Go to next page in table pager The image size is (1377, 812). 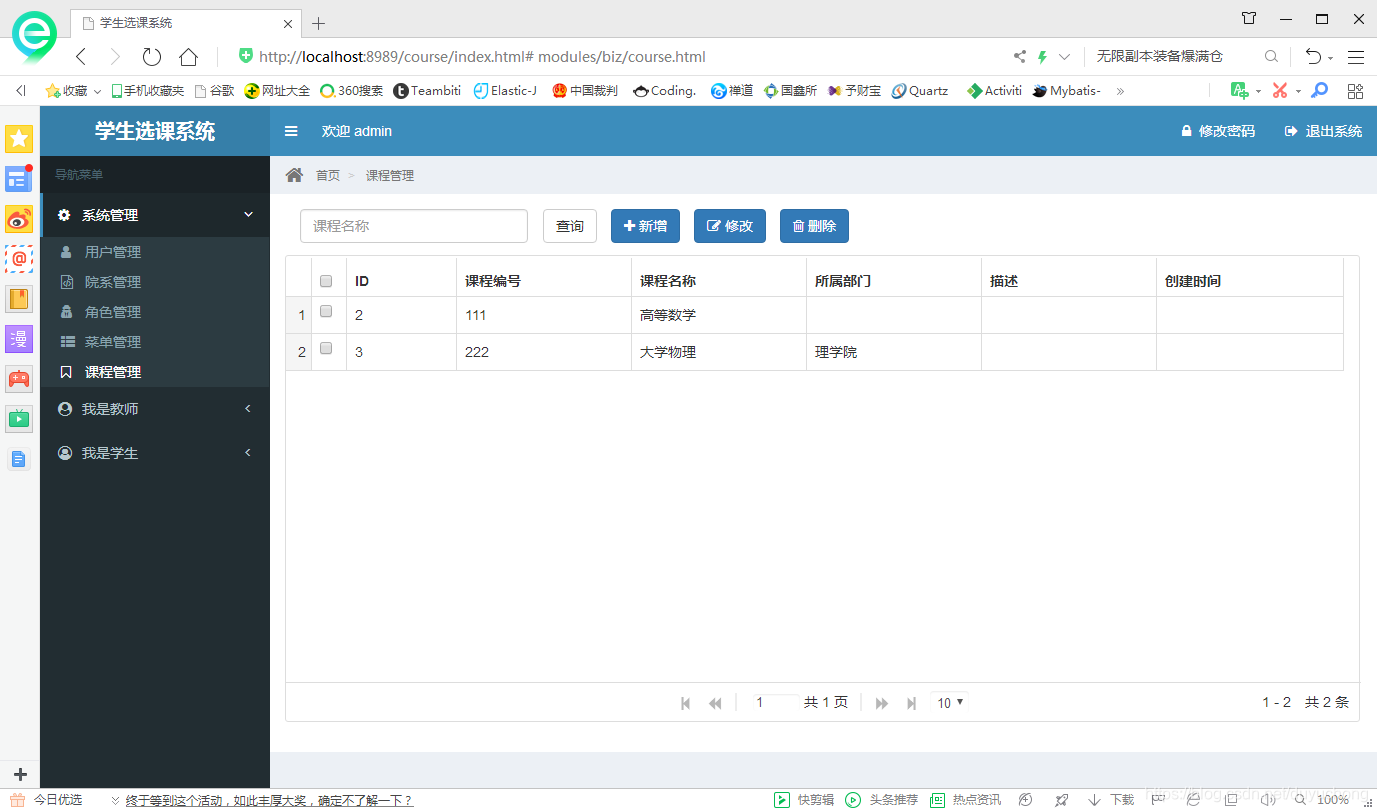coord(882,703)
